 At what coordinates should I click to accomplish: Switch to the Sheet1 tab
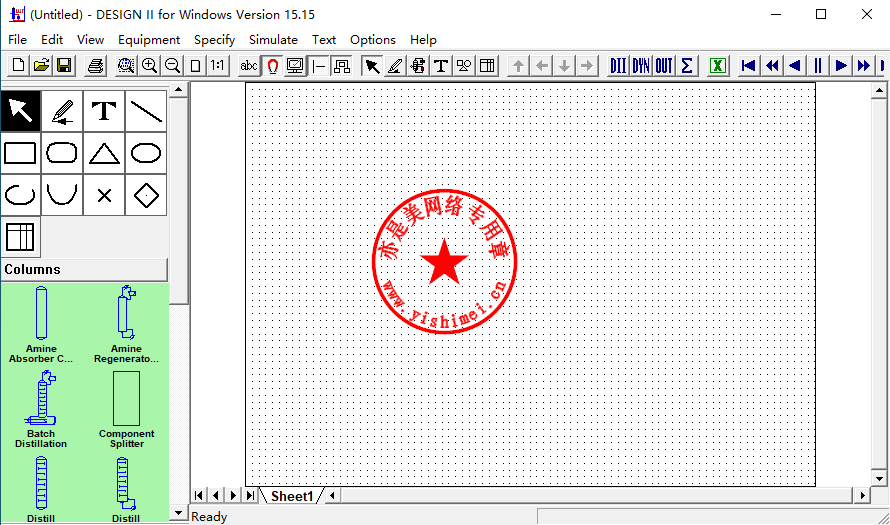click(292, 496)
